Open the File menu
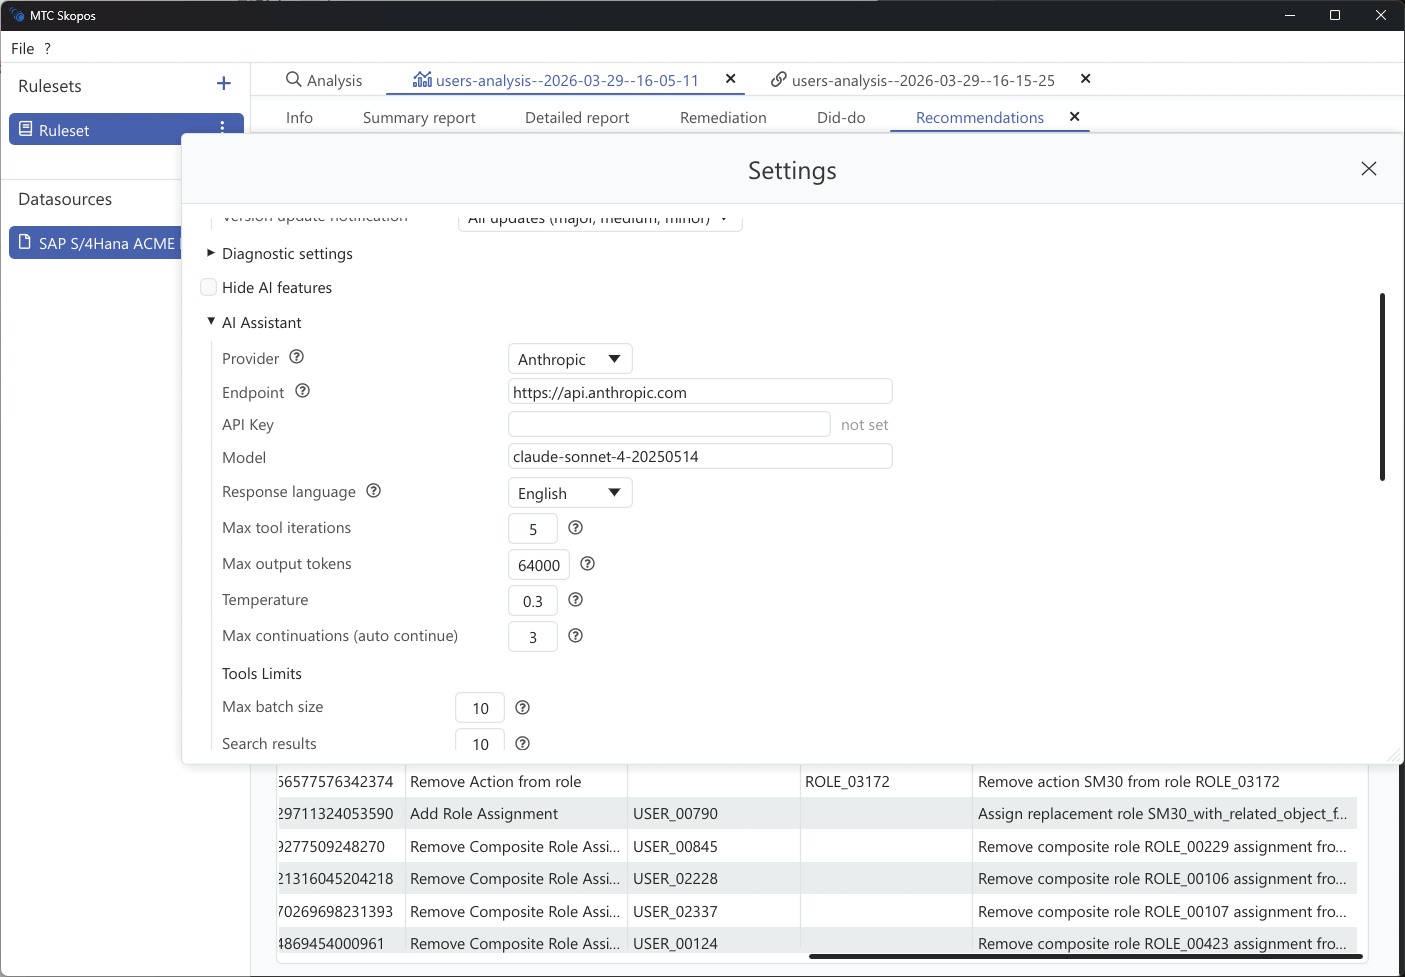Screen dimensions: 1405x977 tap(22, 48)
